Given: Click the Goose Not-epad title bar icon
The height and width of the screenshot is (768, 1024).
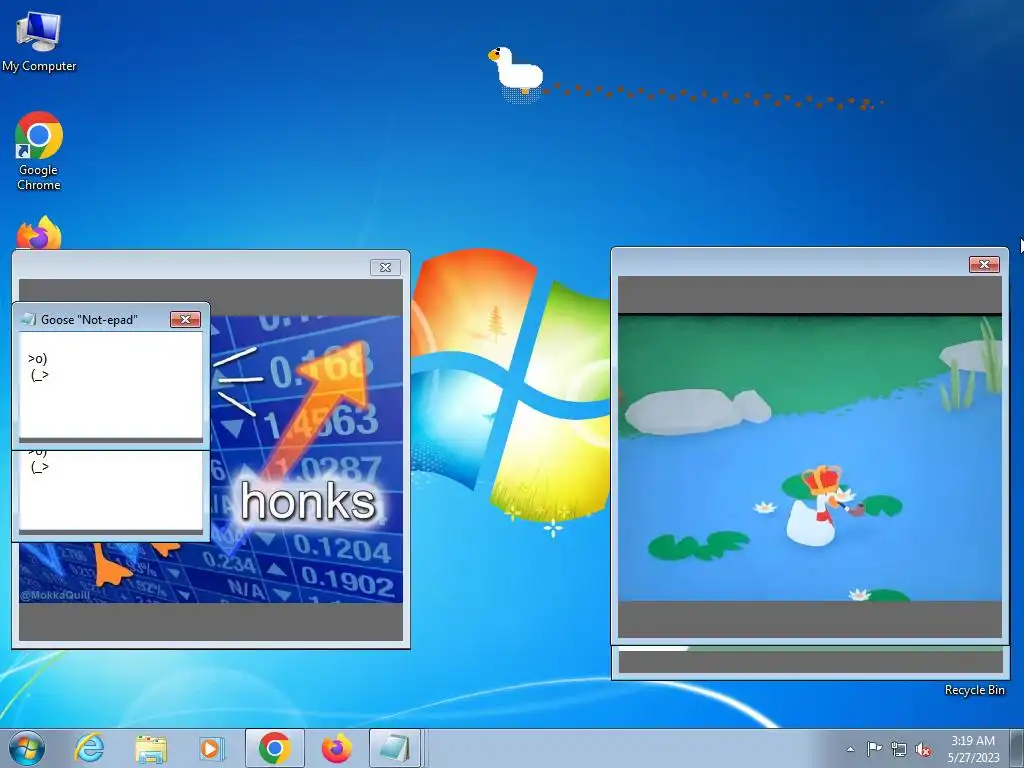Looking at the screenshot, I should coord(27,319).
